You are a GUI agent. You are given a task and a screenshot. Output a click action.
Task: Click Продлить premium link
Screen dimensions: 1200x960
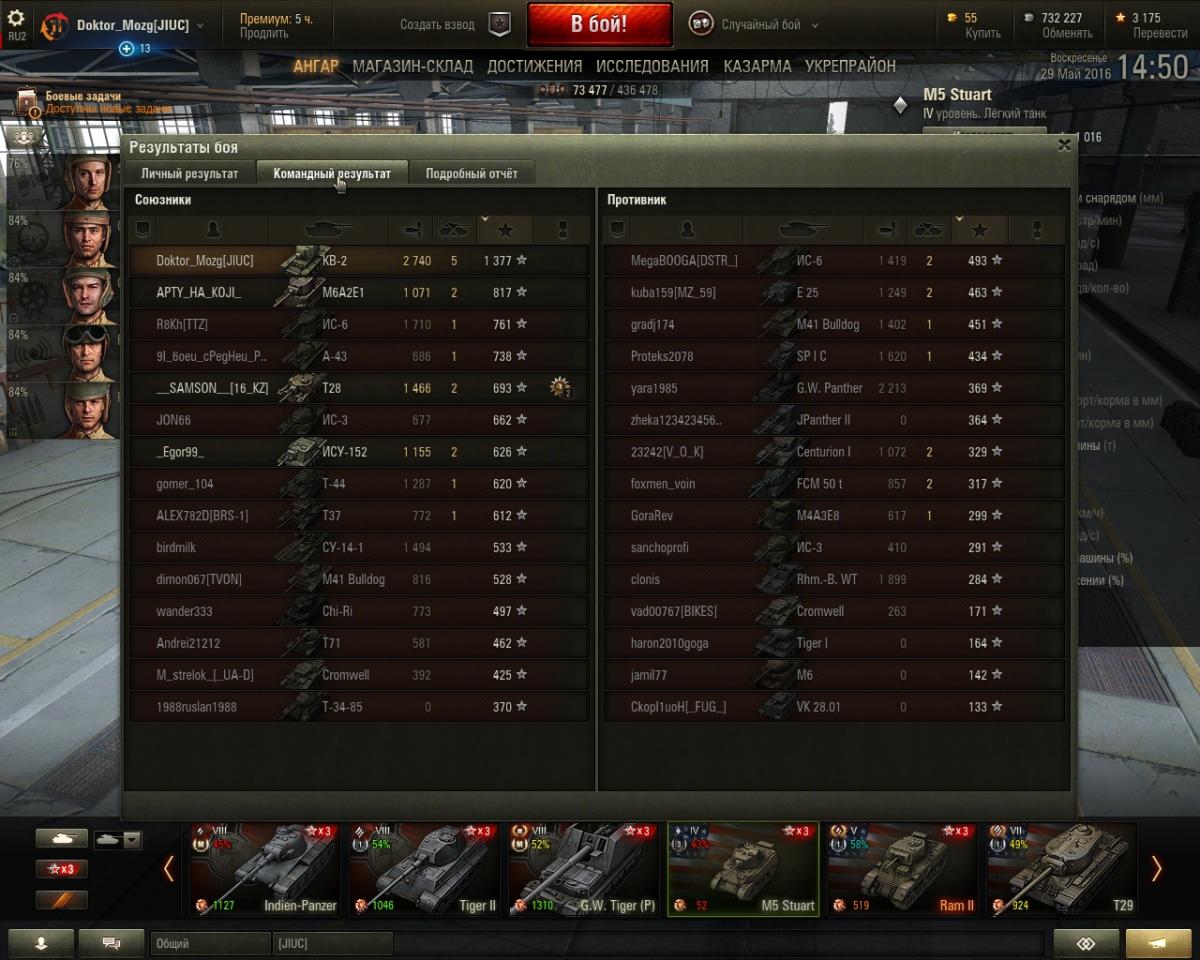tap(264, 33)
